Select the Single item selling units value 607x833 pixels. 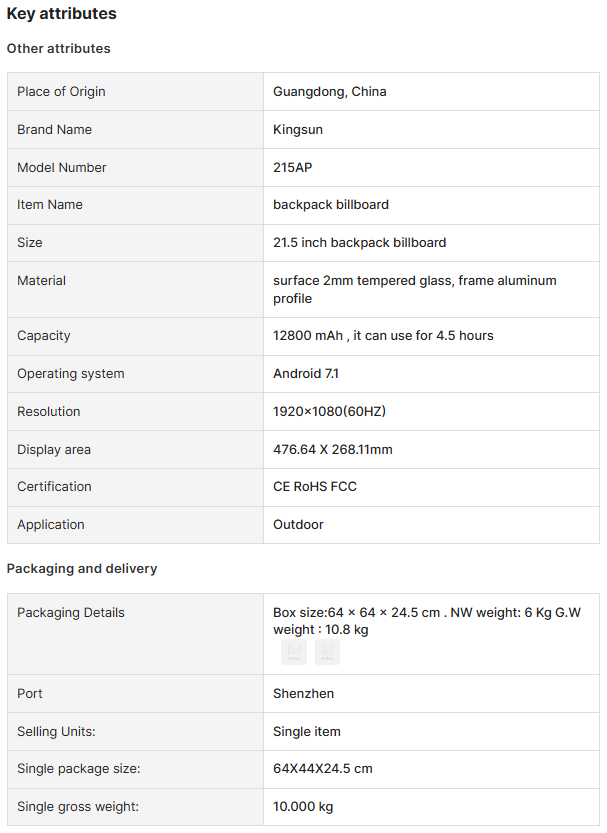point(307,732)
